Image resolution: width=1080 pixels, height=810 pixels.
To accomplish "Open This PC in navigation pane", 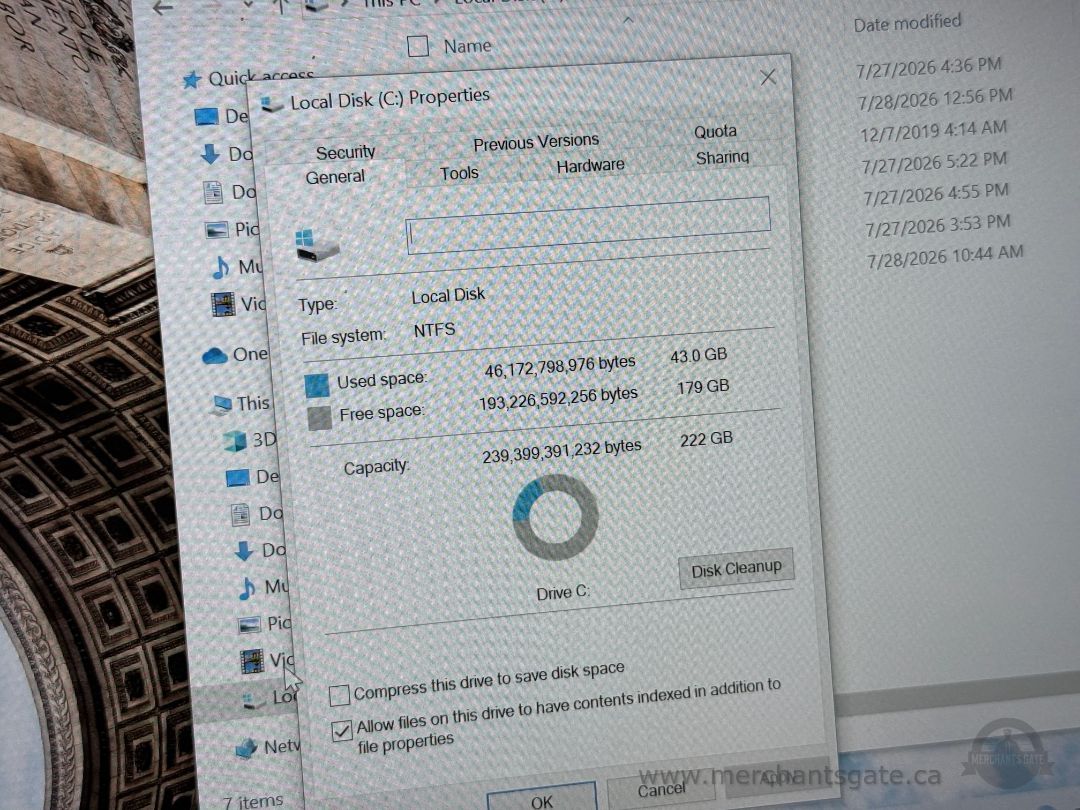I will [x=241, y=404].
